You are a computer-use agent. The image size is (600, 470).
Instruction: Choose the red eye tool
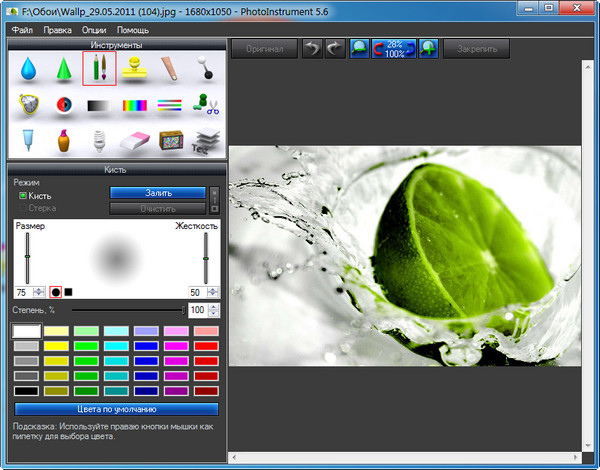63,105
